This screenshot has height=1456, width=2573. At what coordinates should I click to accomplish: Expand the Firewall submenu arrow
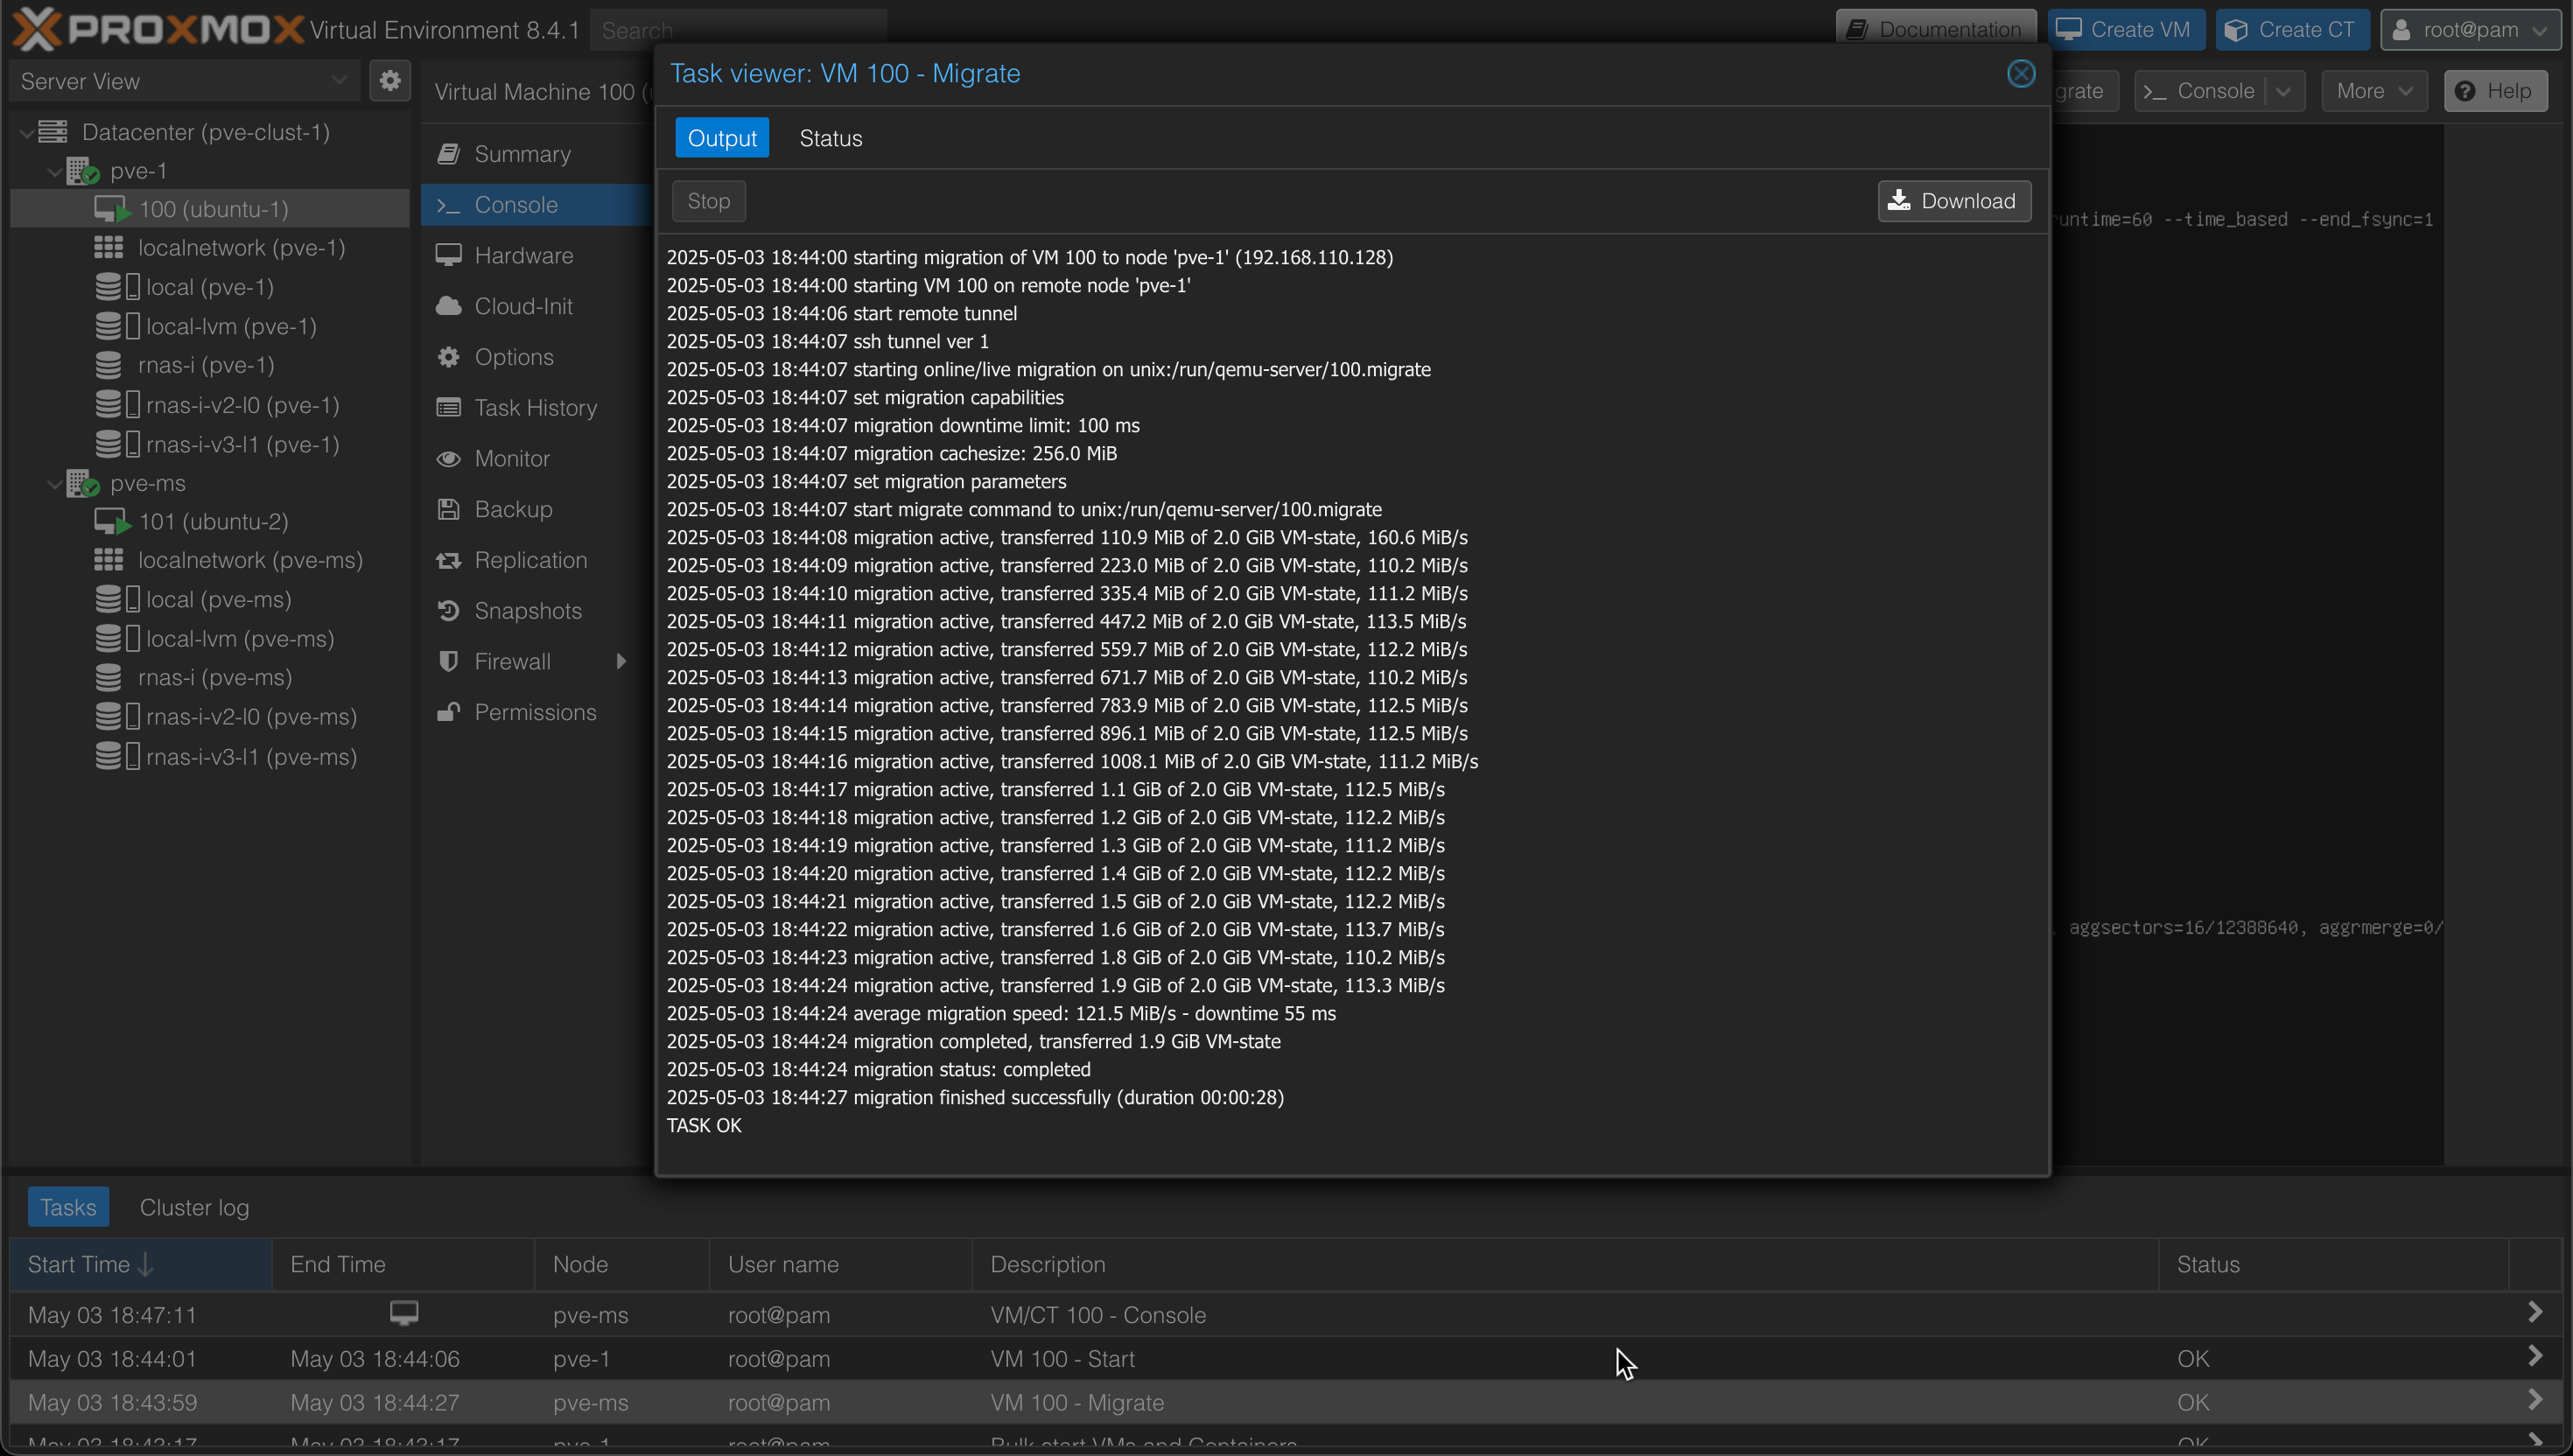(621, 661)
